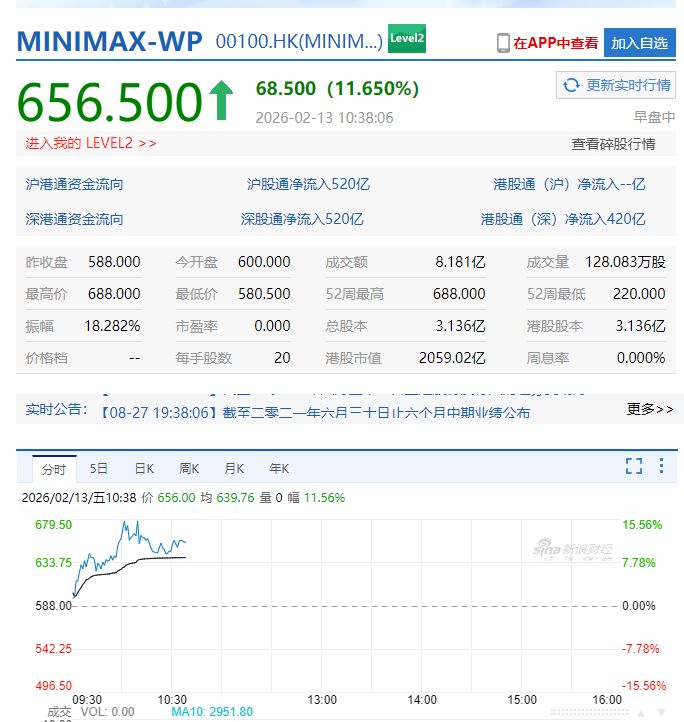Select the 周K weekly chart tab
Image resolution: width=684 pixels, height=722 pixels.
coord(189,468)
